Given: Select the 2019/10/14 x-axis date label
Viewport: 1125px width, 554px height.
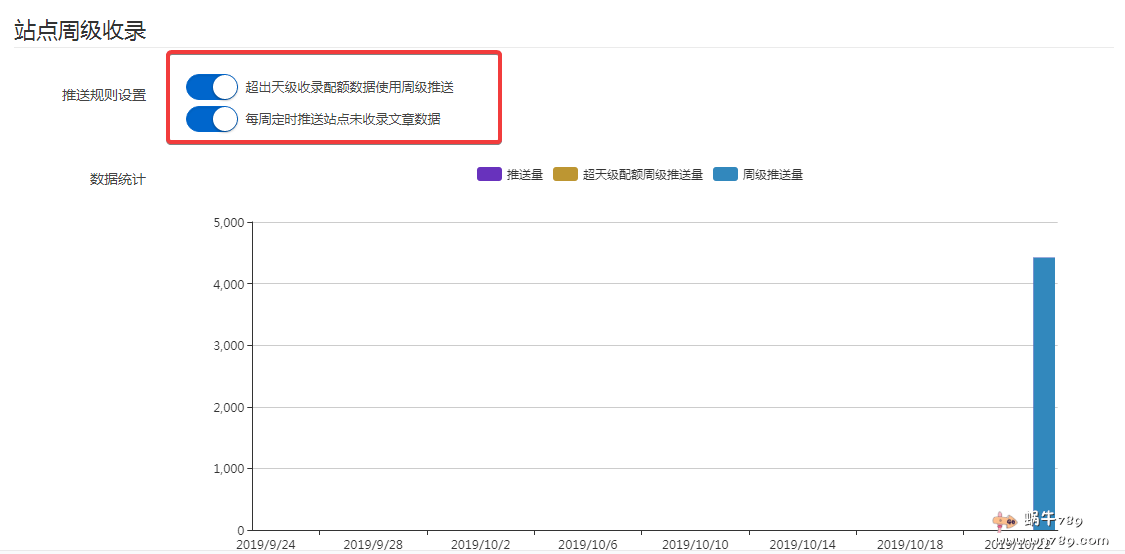Looking at the screenshot, I should pos(802,544).
